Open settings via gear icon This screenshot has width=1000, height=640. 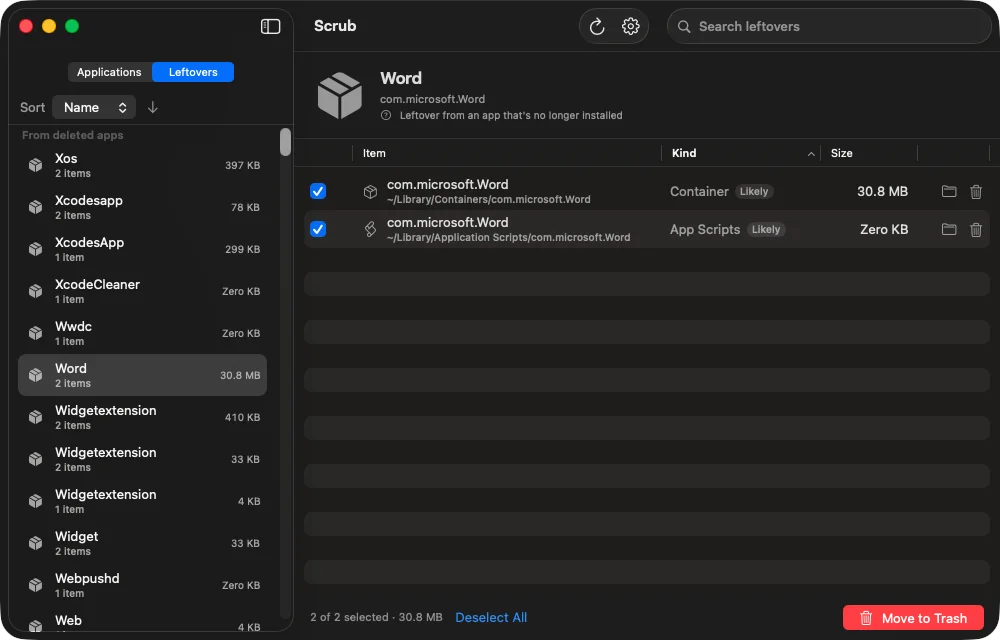[x=630, y=26]
